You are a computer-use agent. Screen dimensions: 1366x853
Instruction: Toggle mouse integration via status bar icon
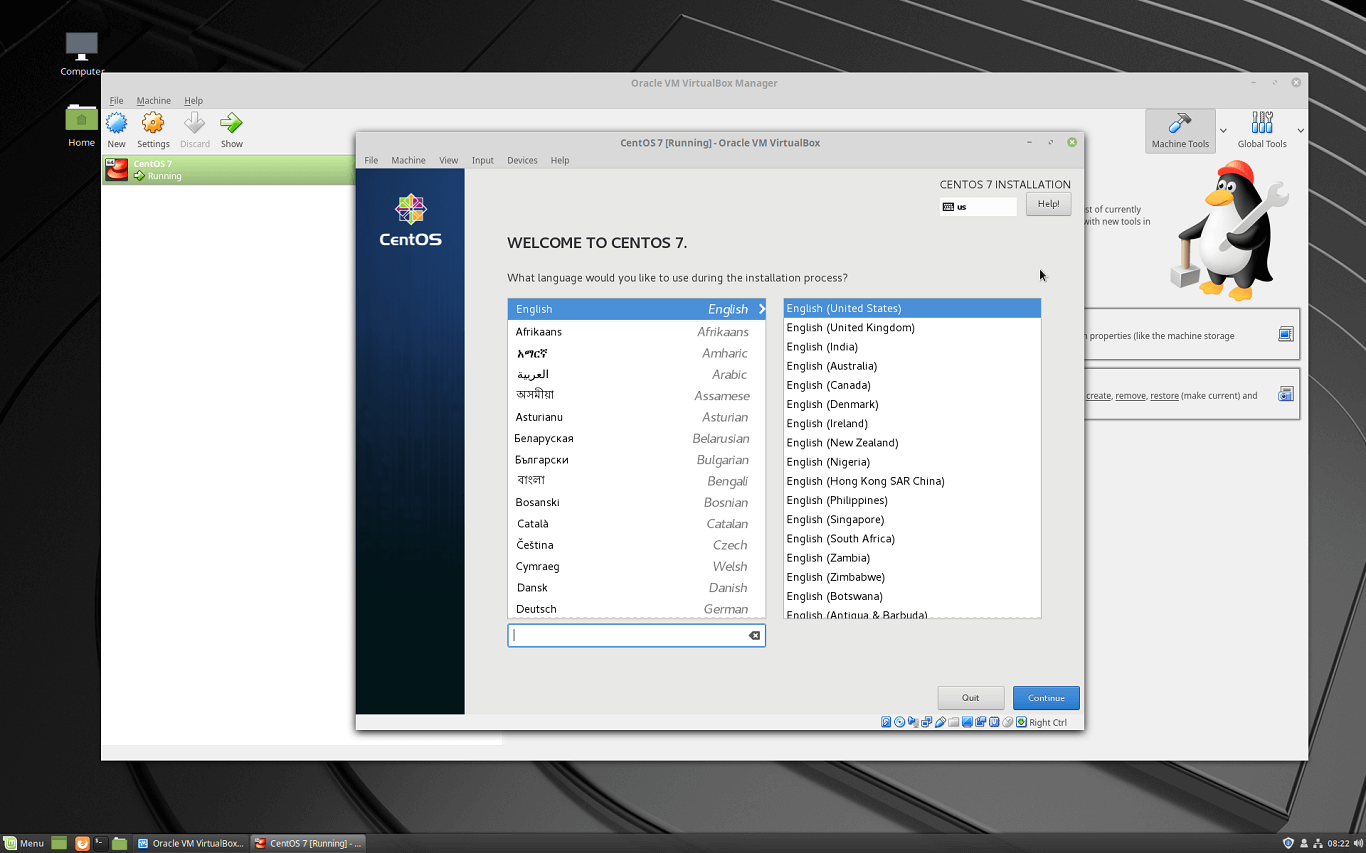pos(1007,721)
